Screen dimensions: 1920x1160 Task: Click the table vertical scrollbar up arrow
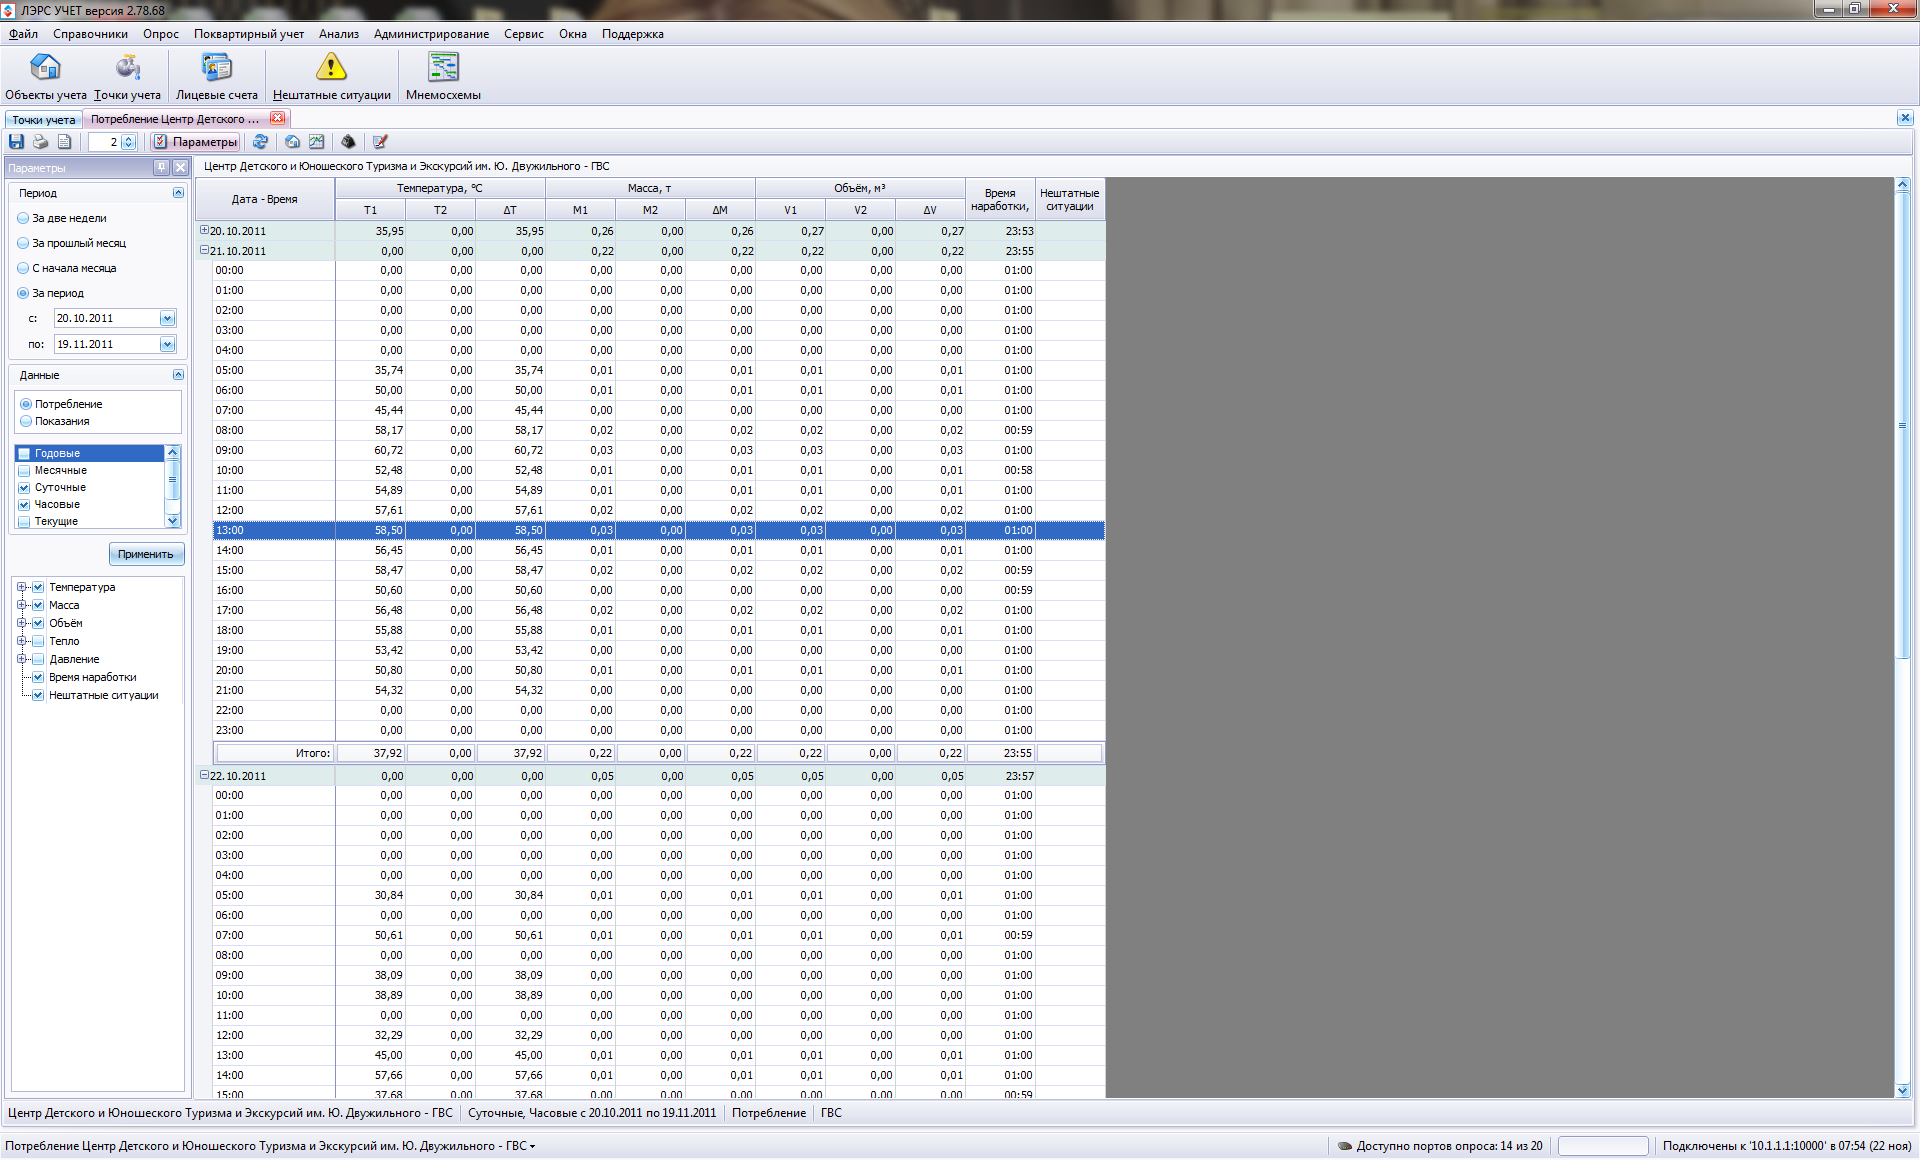click(1903, 185)
